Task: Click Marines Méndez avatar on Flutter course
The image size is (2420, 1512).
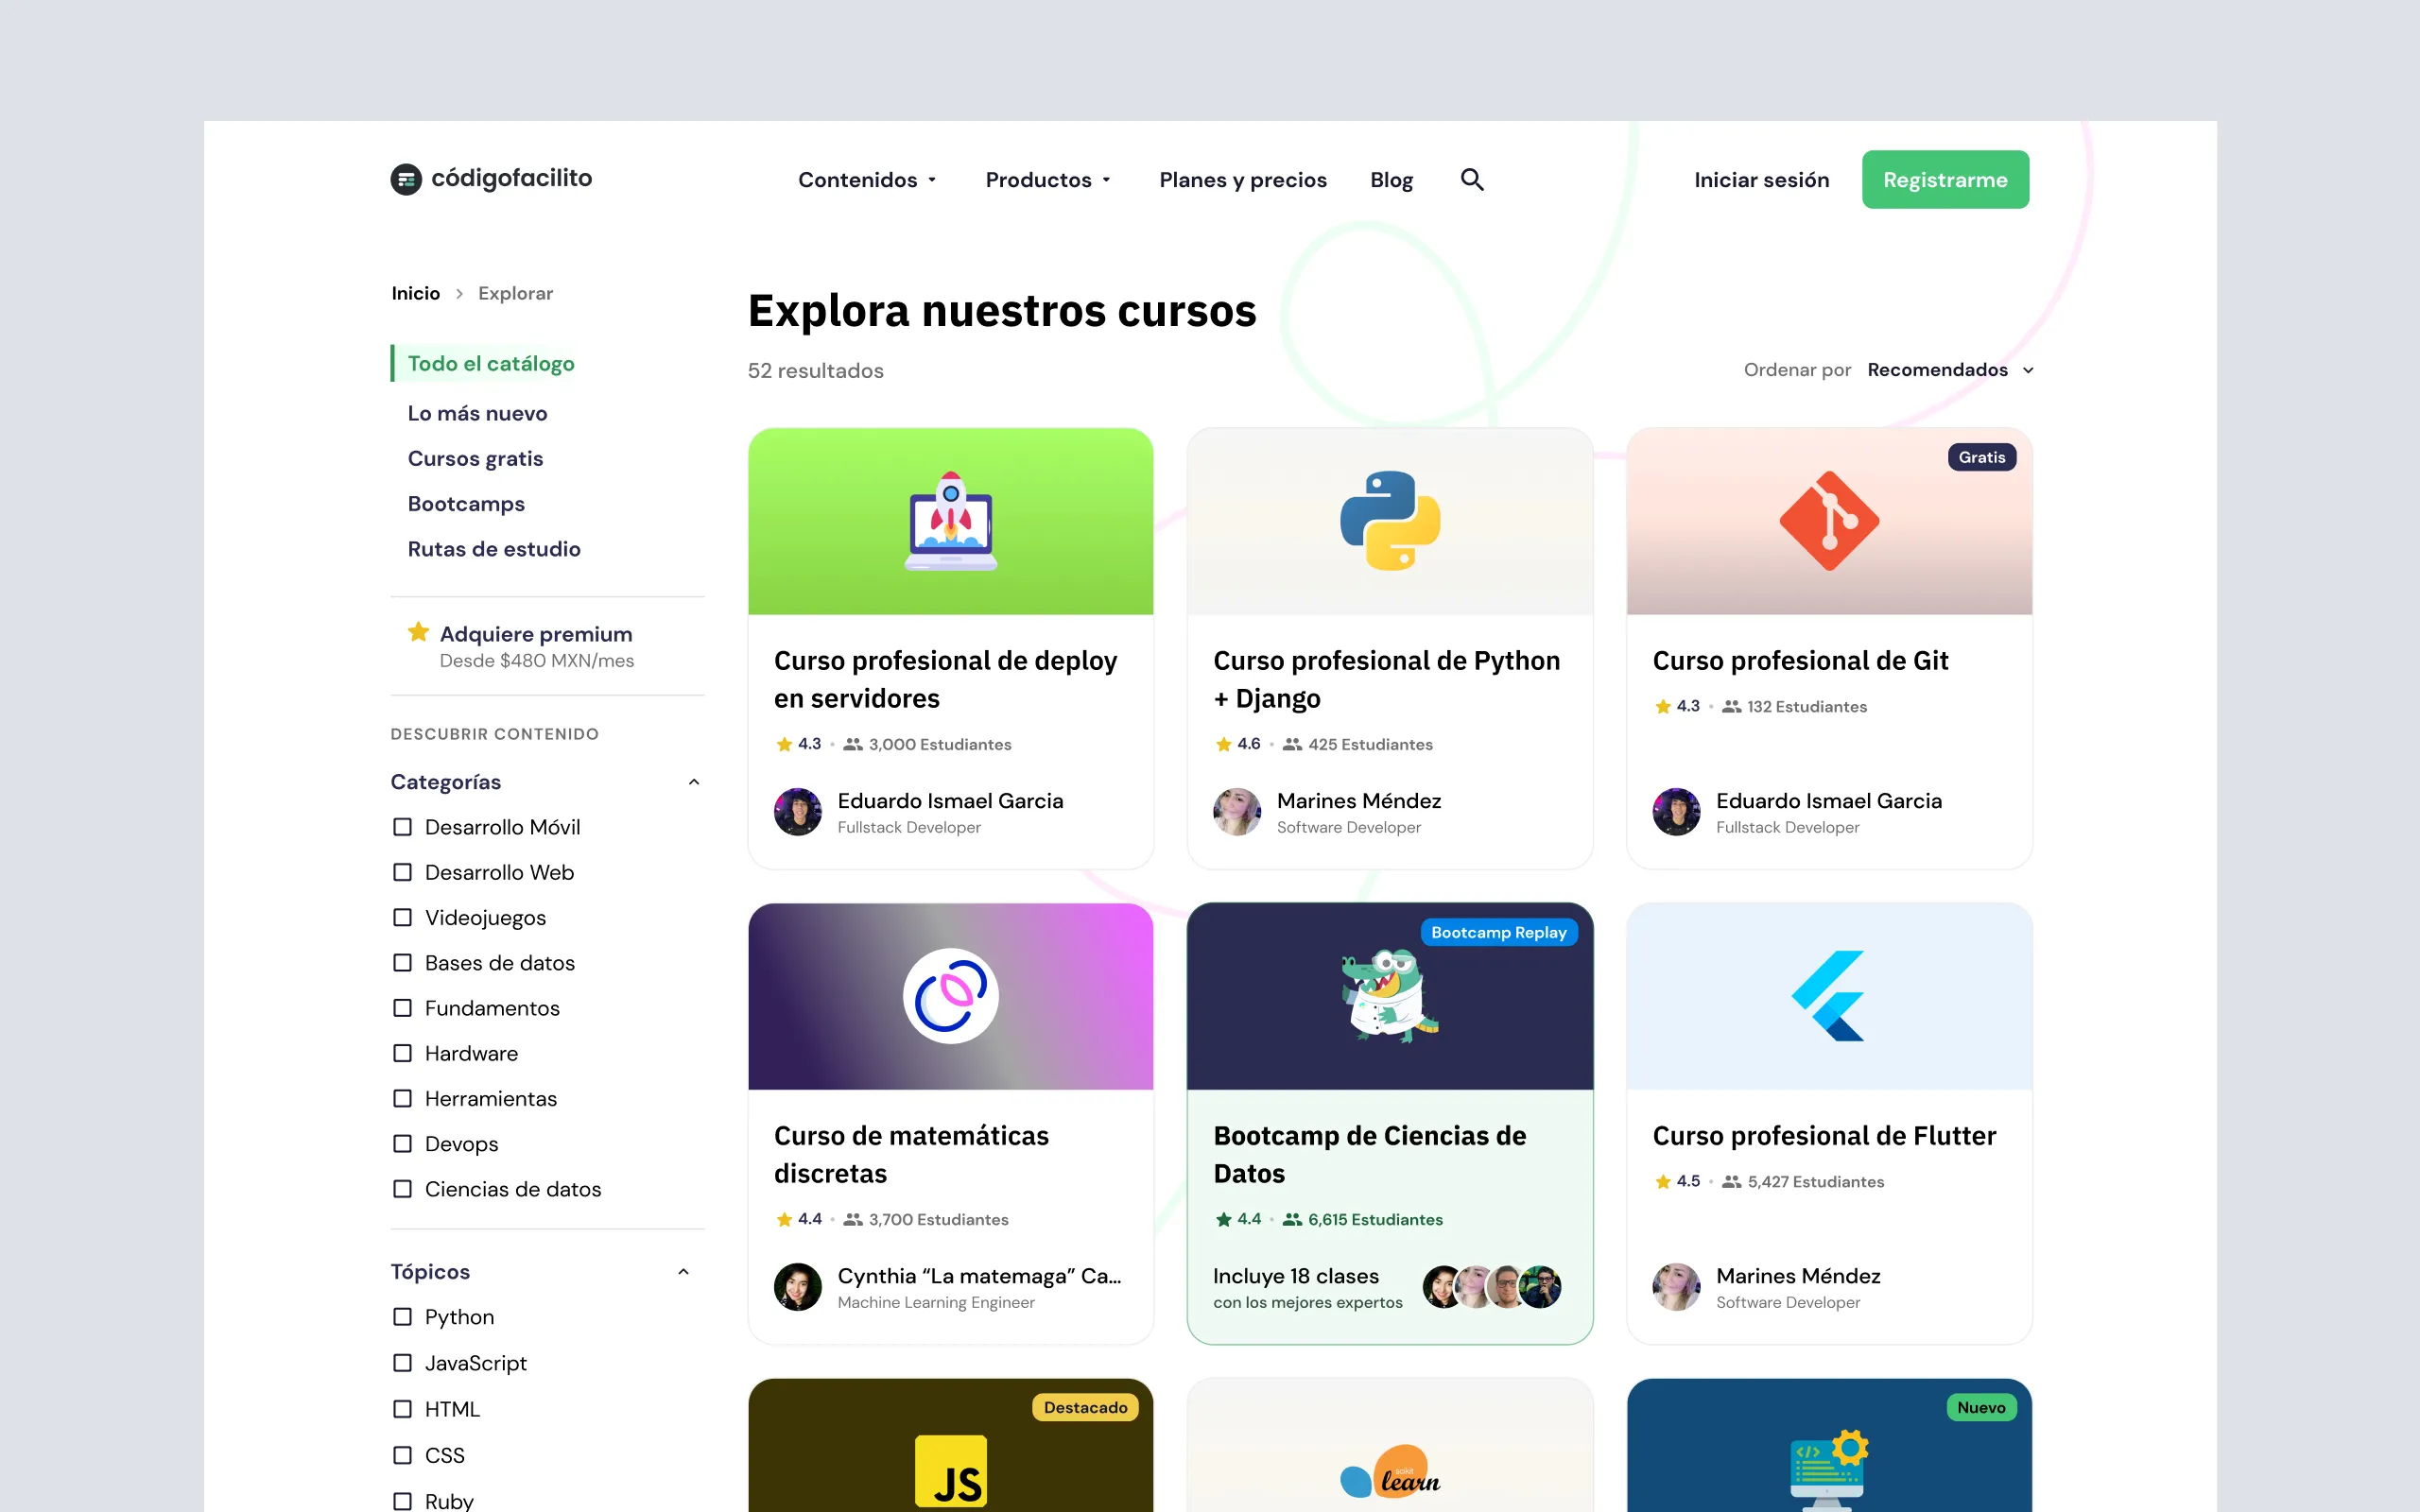Action: coord(1676,1287)
